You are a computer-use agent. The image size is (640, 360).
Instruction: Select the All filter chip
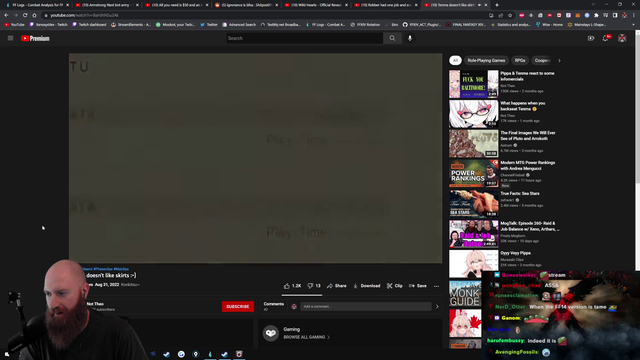455,60
